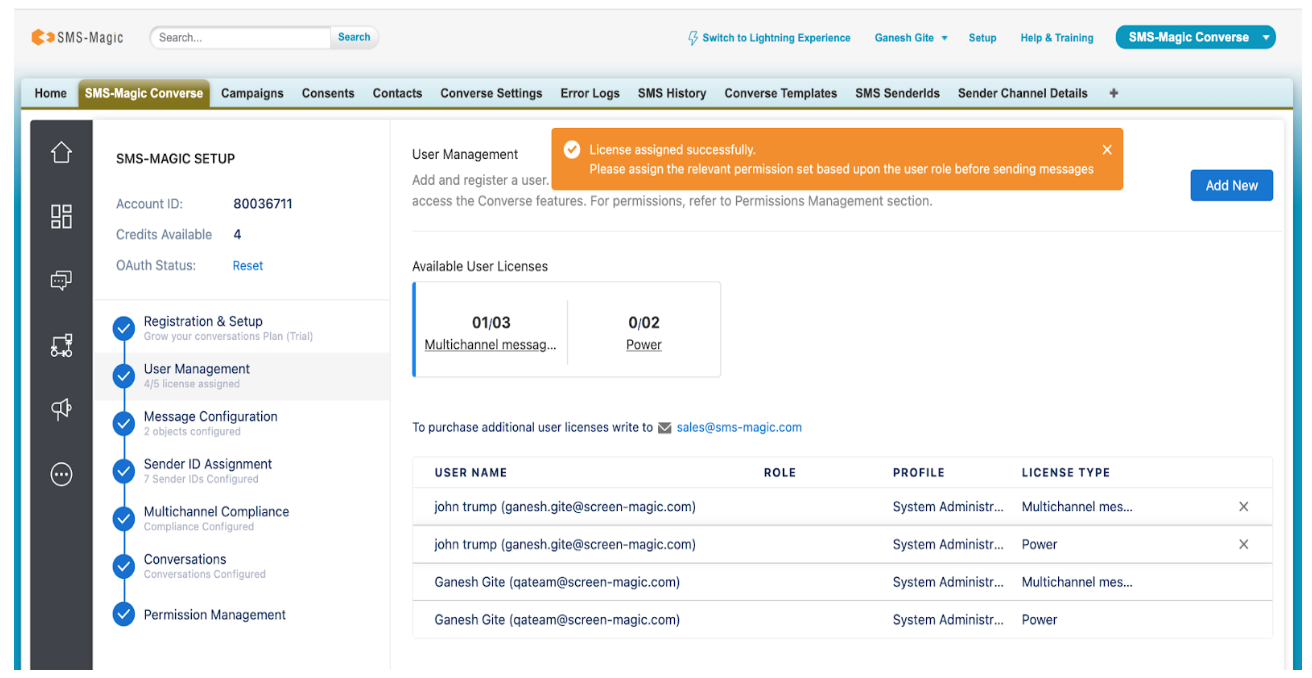Click the Registration & Setup checkmark circle
The height and width of the screenshot is (678, 1312).
(124, 328)
